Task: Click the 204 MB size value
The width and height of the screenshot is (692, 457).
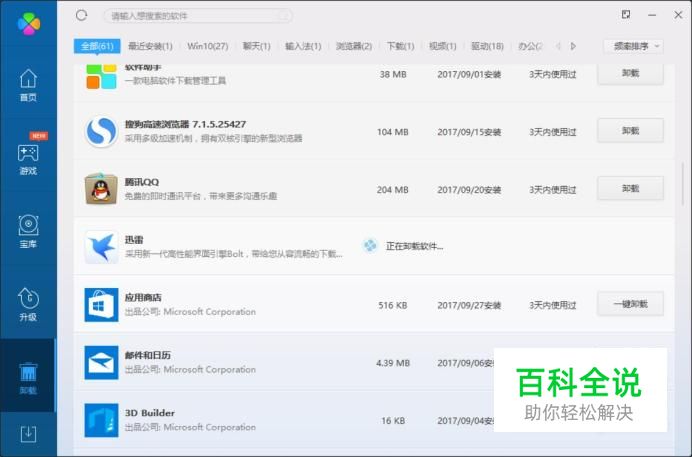Action: [x=392, y=190]
